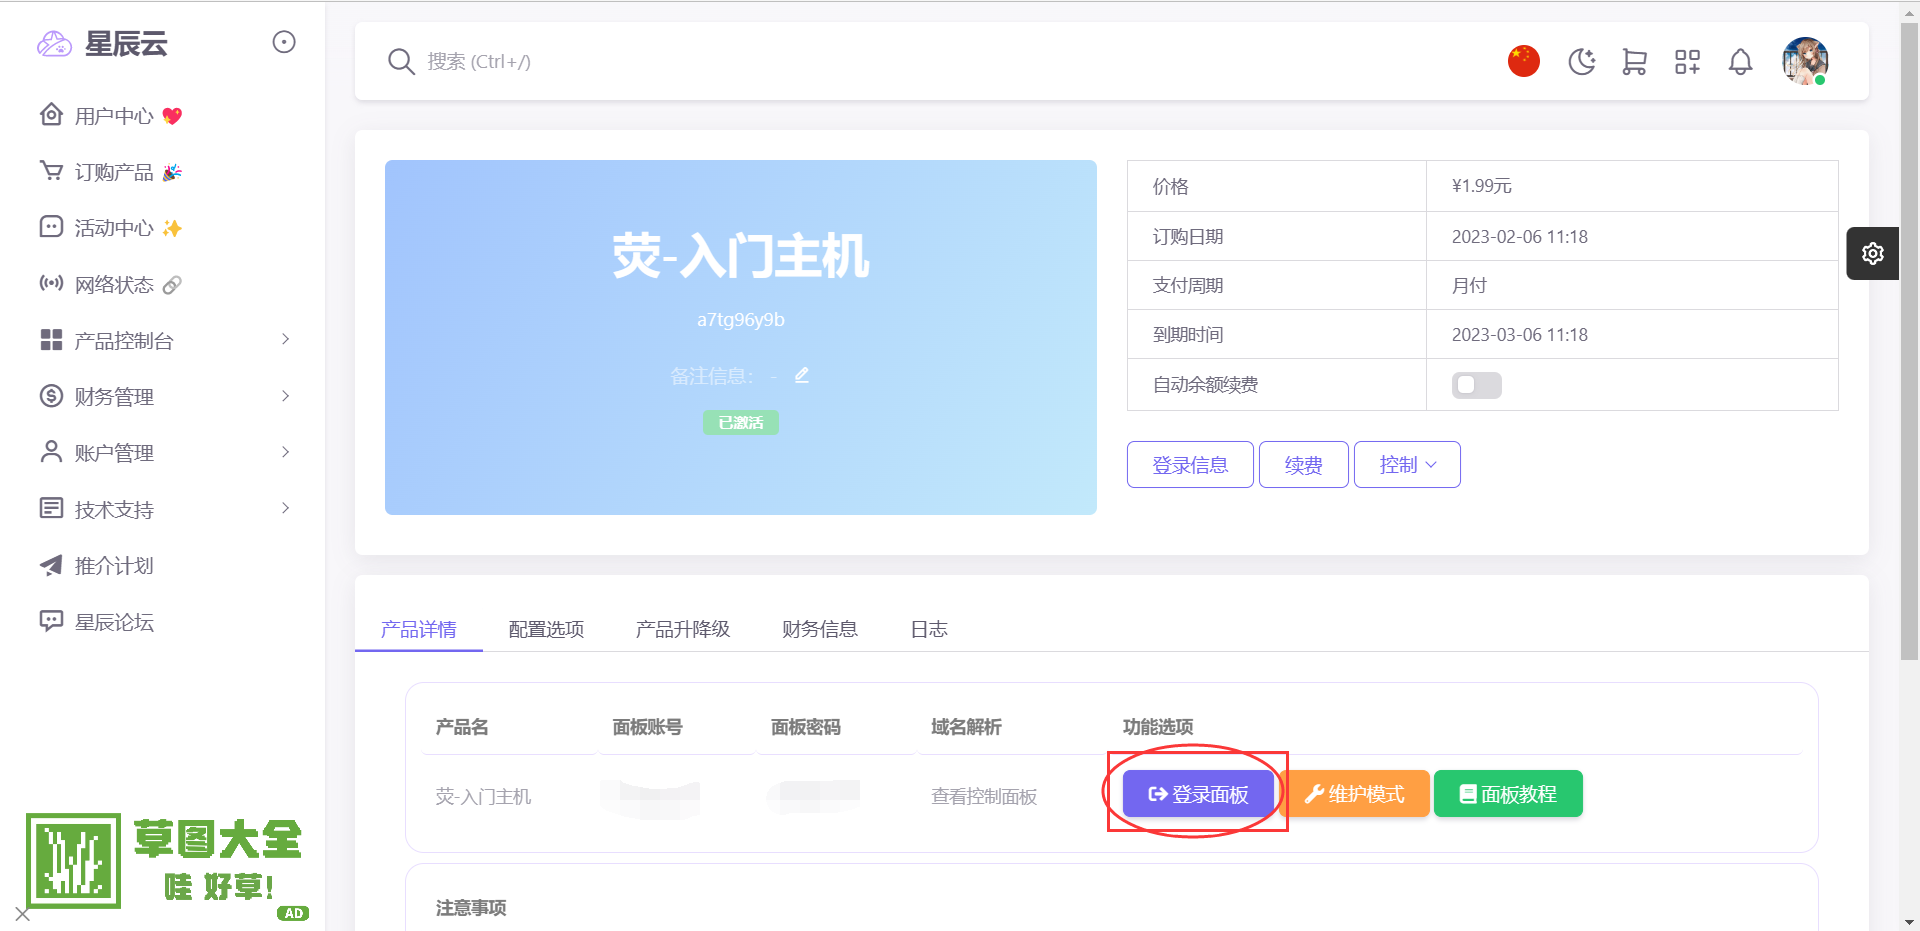Toggle the sidebar collapse circle button
1920x931 pixels.
tap(284, 42)
